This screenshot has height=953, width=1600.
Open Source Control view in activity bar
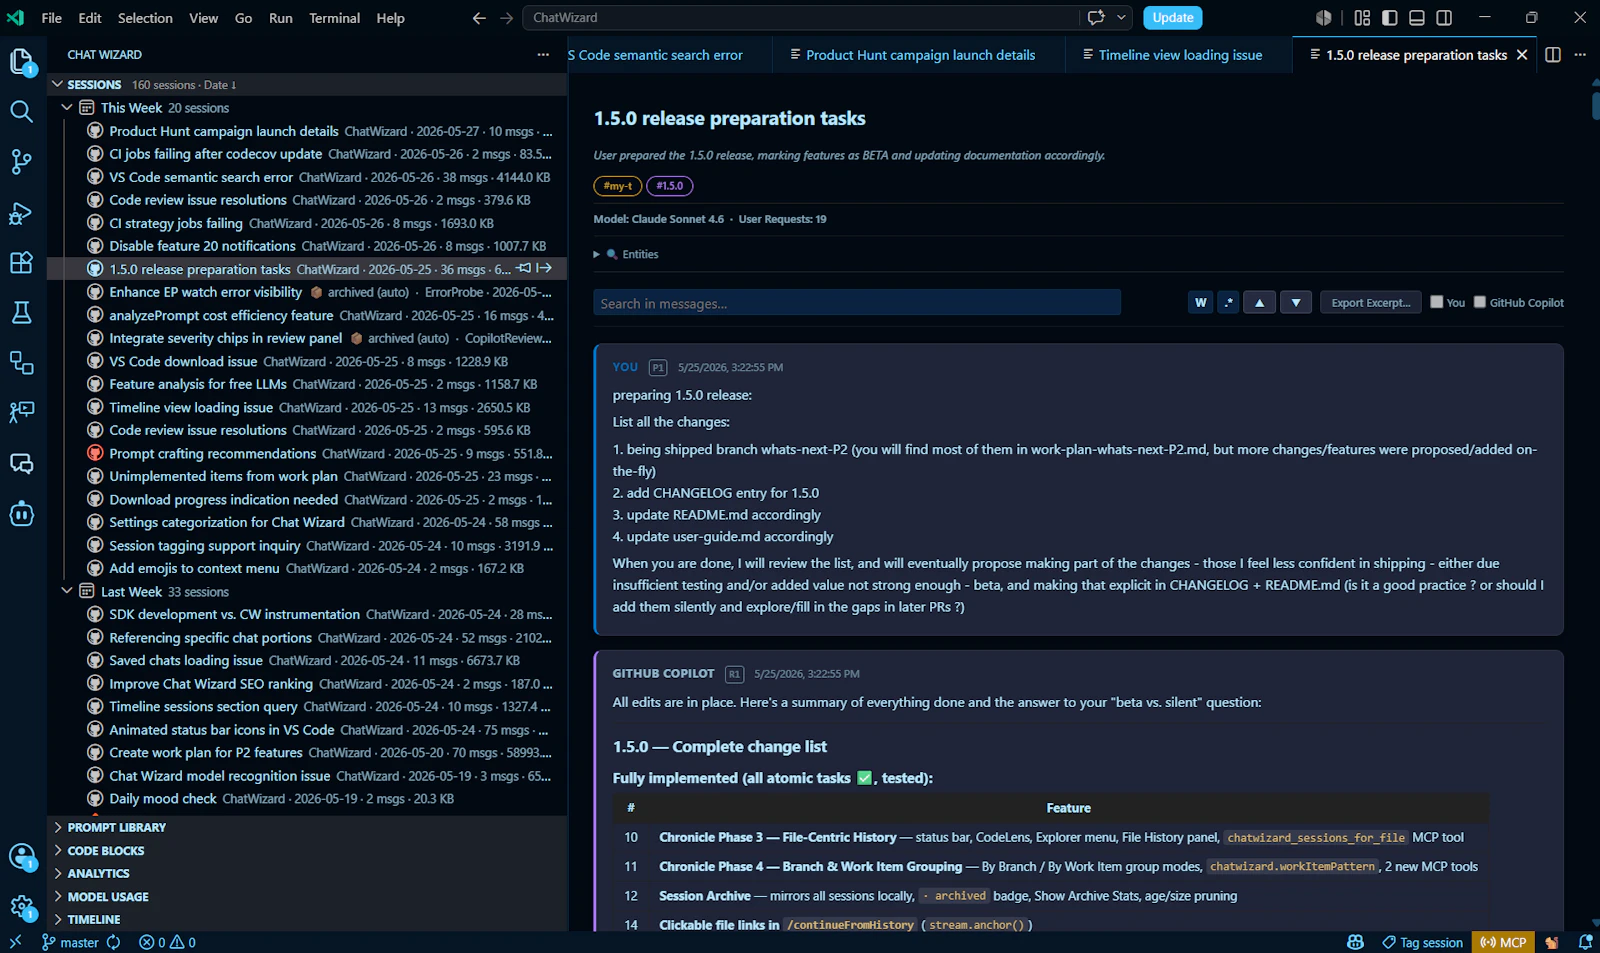22,162
